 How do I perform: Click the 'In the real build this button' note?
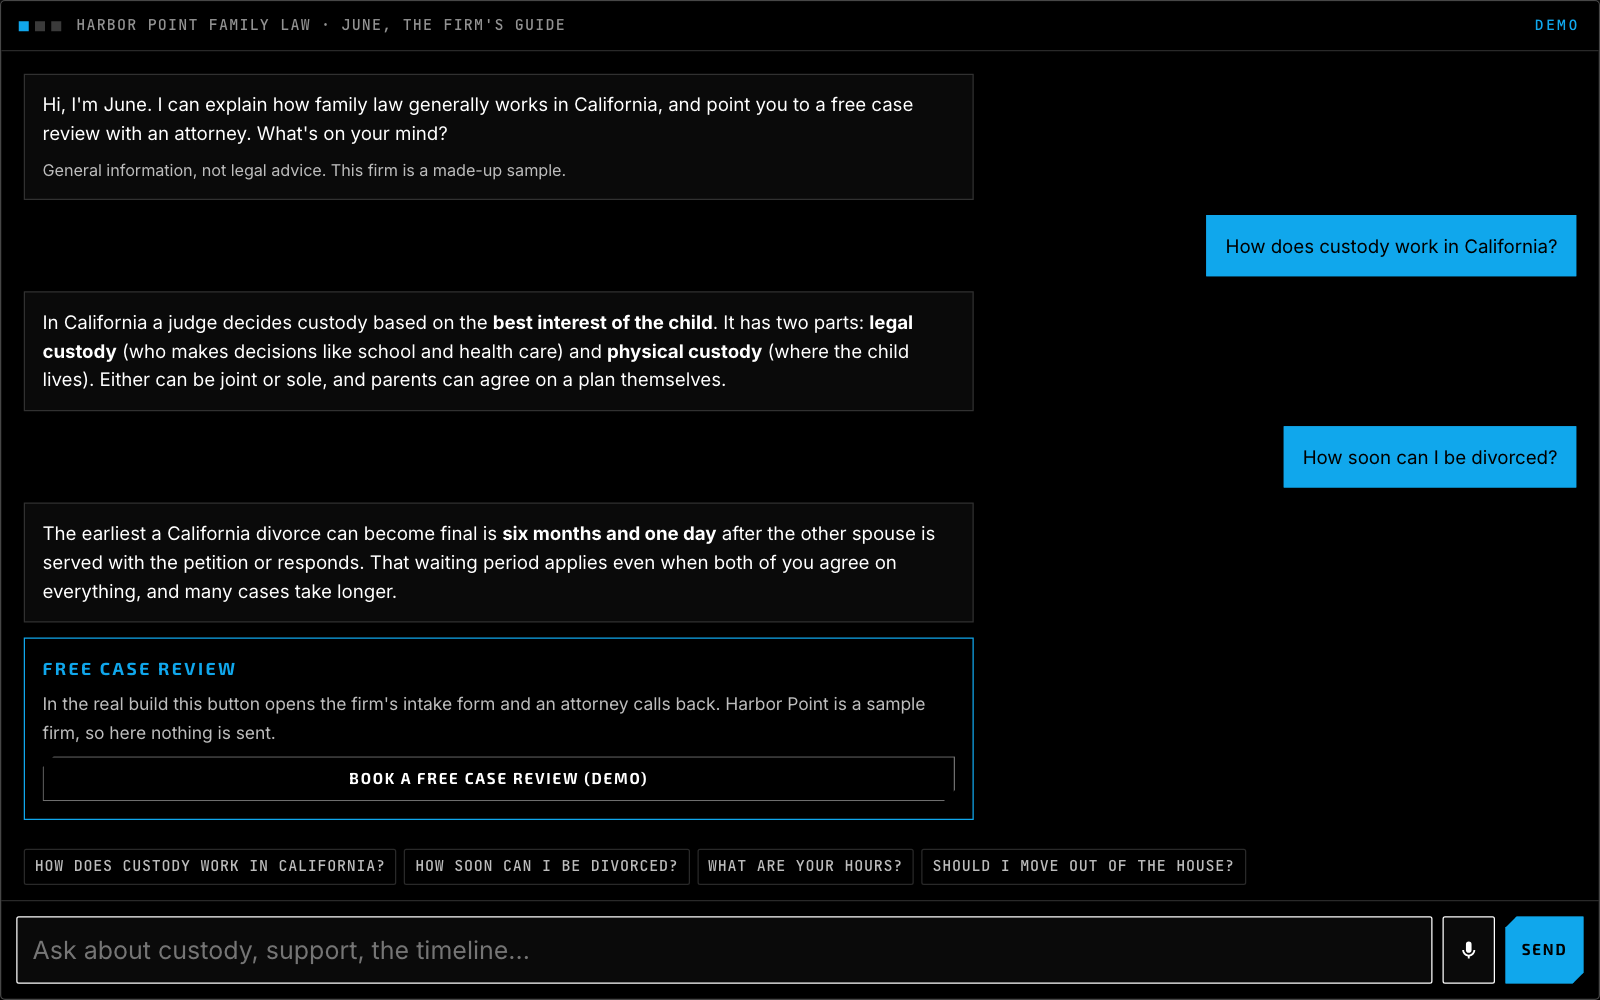pos(484,719)
